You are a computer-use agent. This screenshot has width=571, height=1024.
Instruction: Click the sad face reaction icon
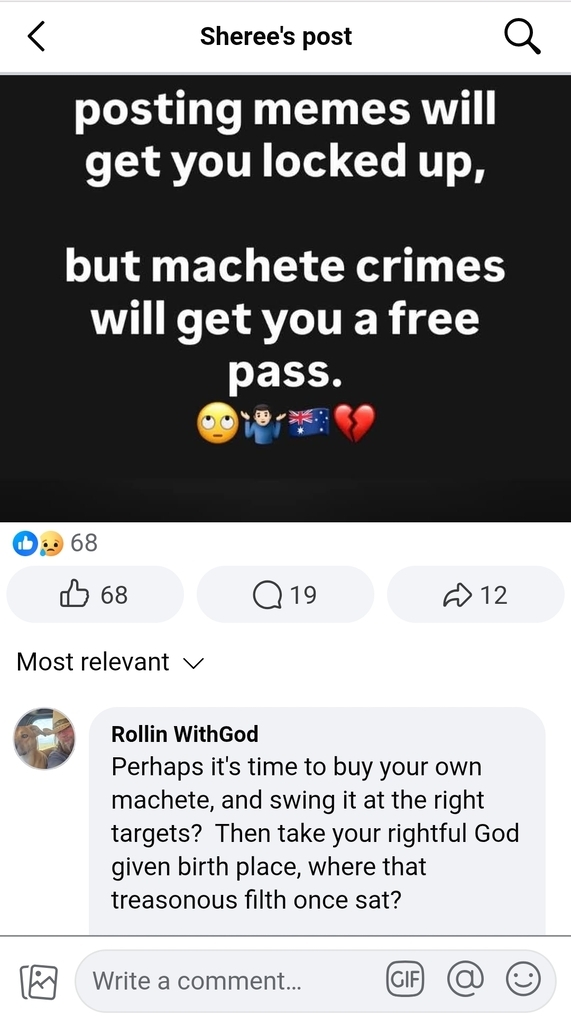point(51,543)
